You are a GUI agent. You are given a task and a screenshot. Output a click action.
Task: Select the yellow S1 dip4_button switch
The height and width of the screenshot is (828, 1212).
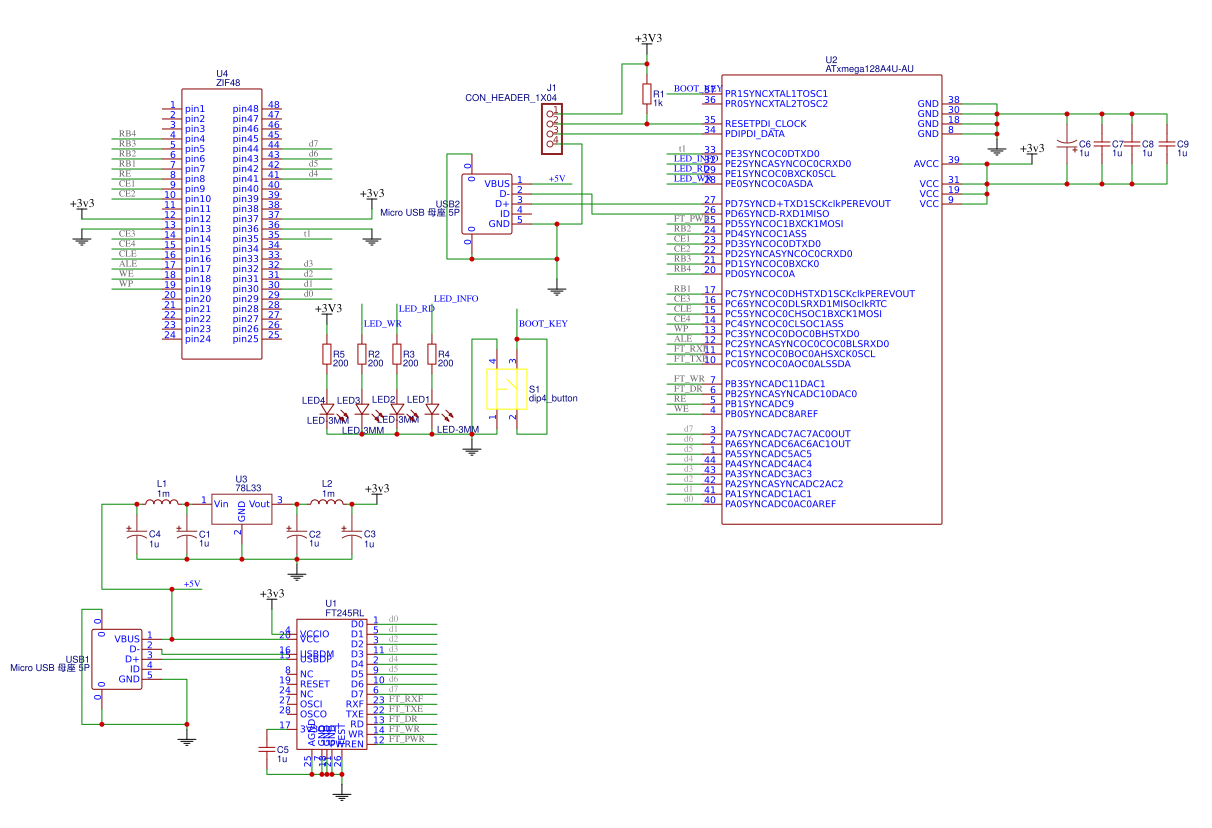tap(507, 390)
